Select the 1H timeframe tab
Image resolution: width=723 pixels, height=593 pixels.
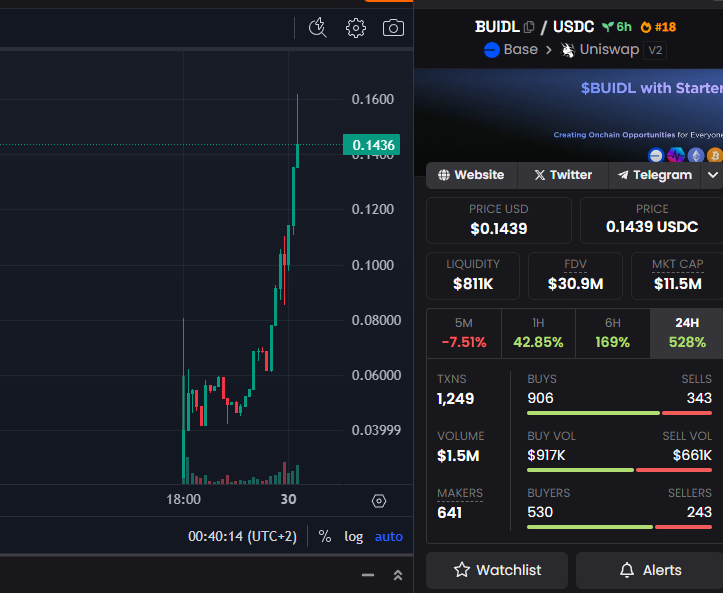pyautogui.click(x=538, y=333)
